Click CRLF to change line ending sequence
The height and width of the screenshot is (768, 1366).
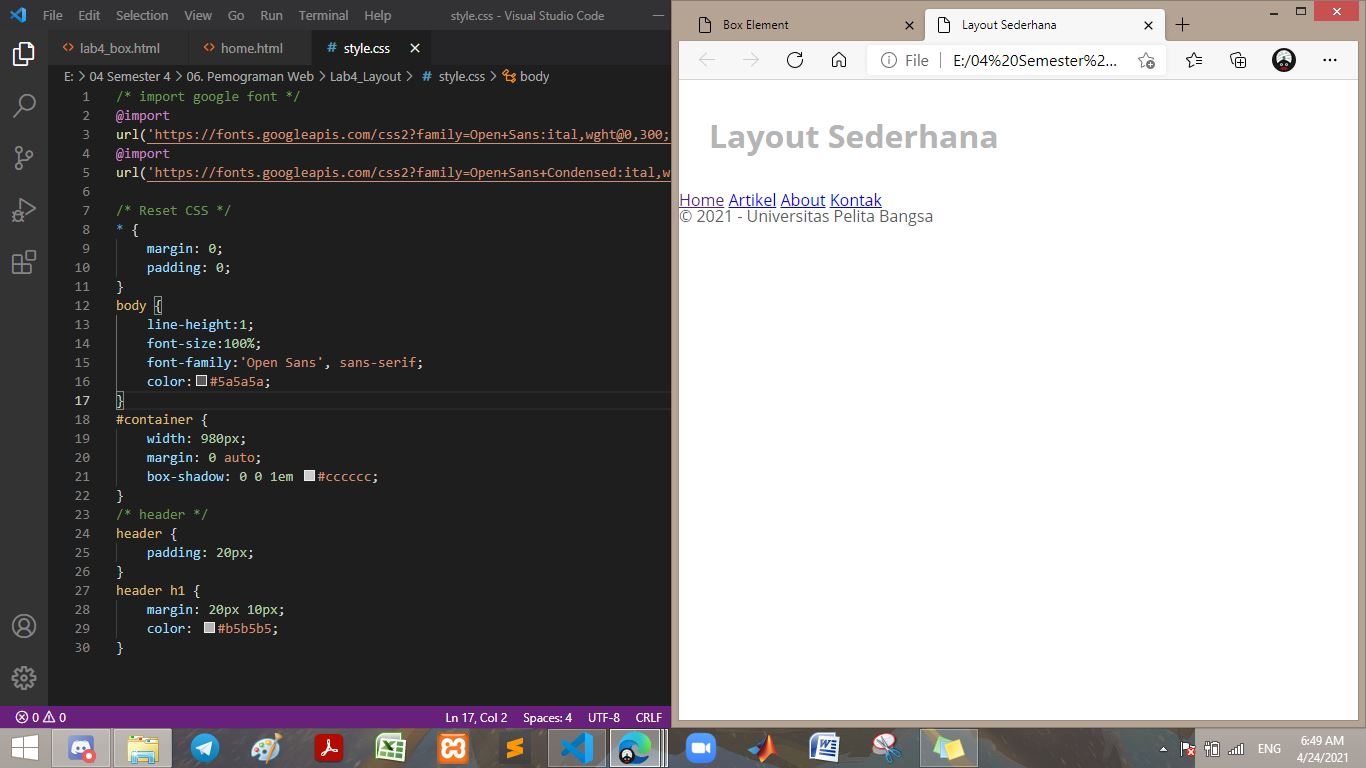tap(648, 717)
